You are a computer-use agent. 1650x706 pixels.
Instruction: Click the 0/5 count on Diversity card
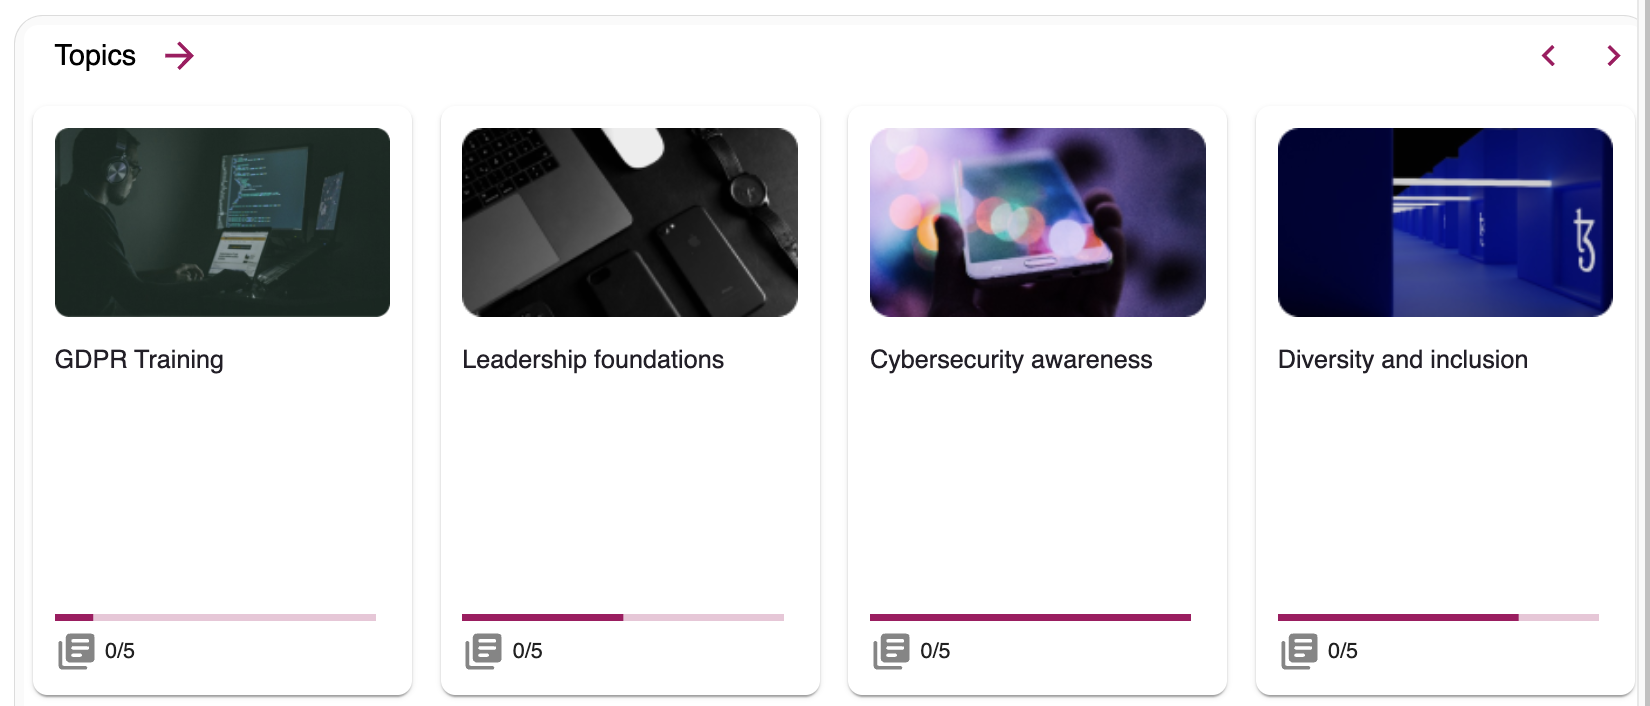(x=1343, y=651)
